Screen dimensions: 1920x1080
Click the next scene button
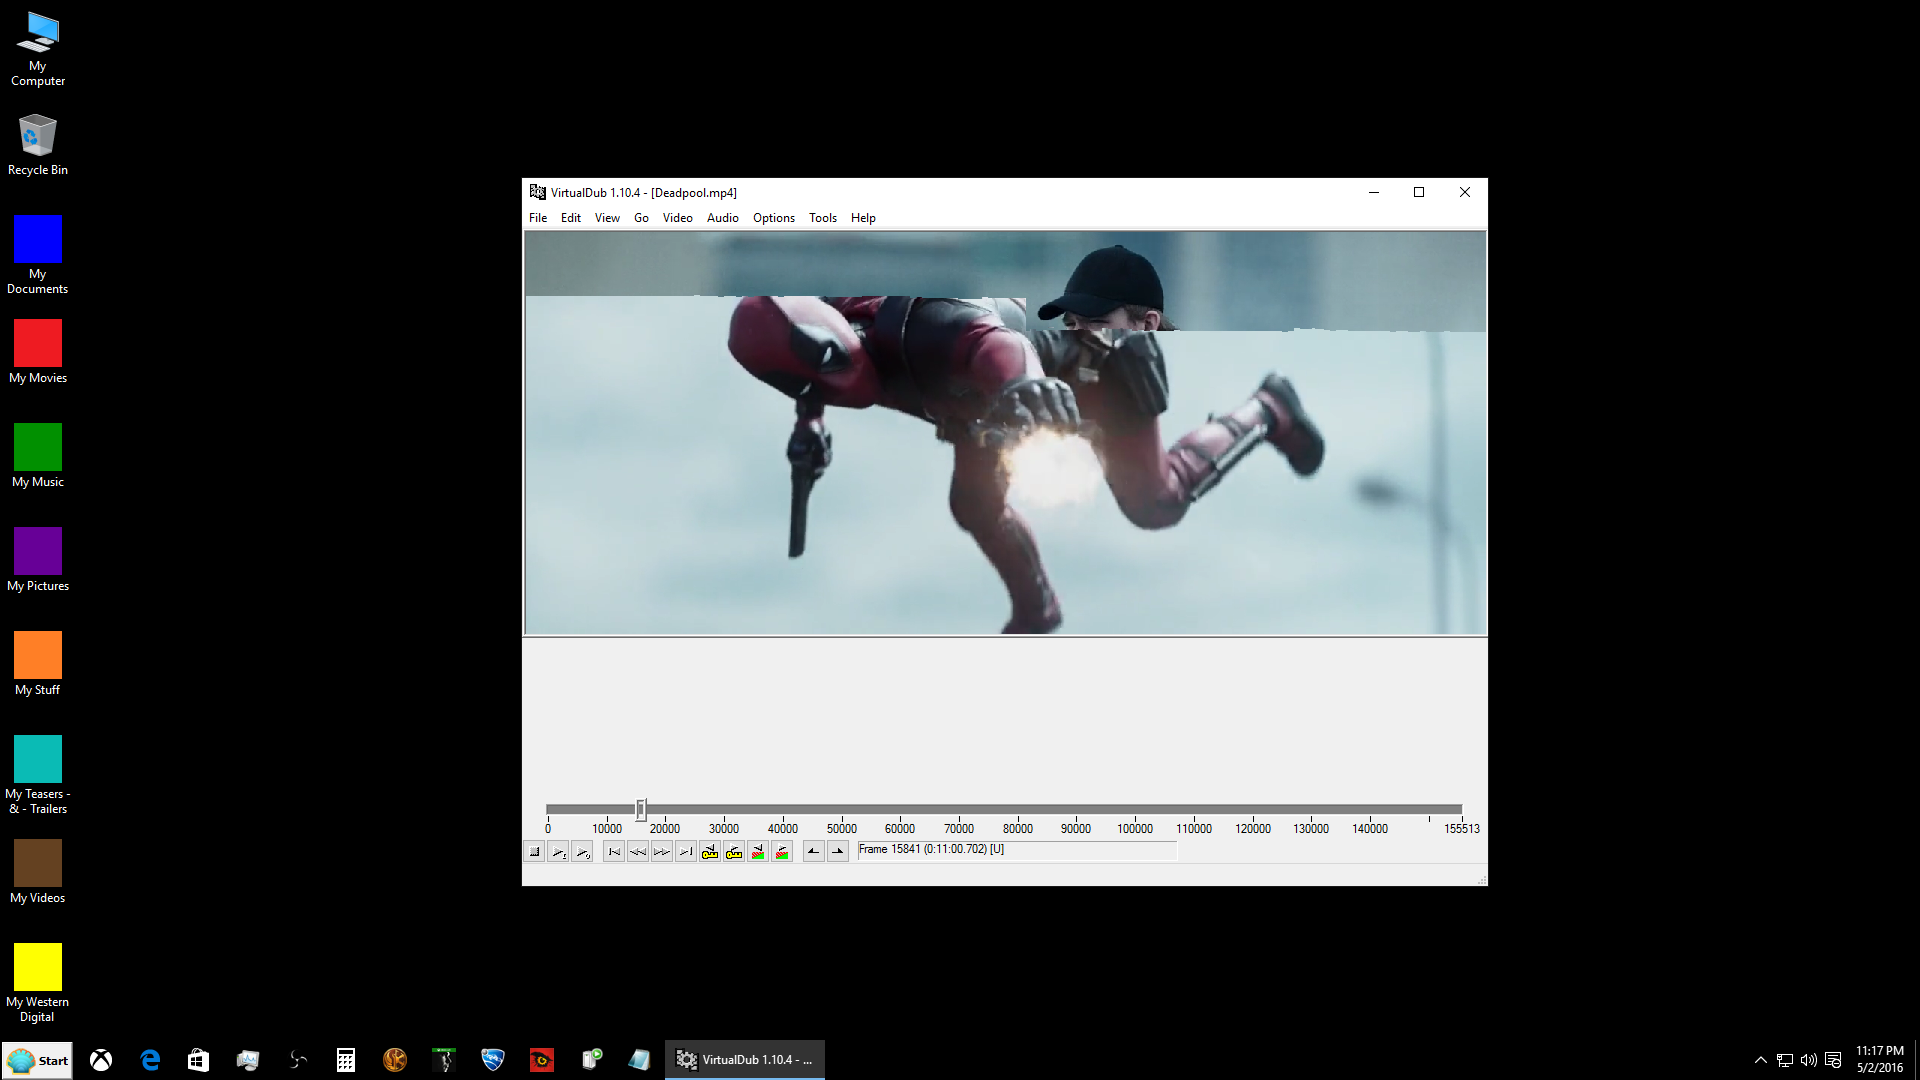(x=782, y=852)
